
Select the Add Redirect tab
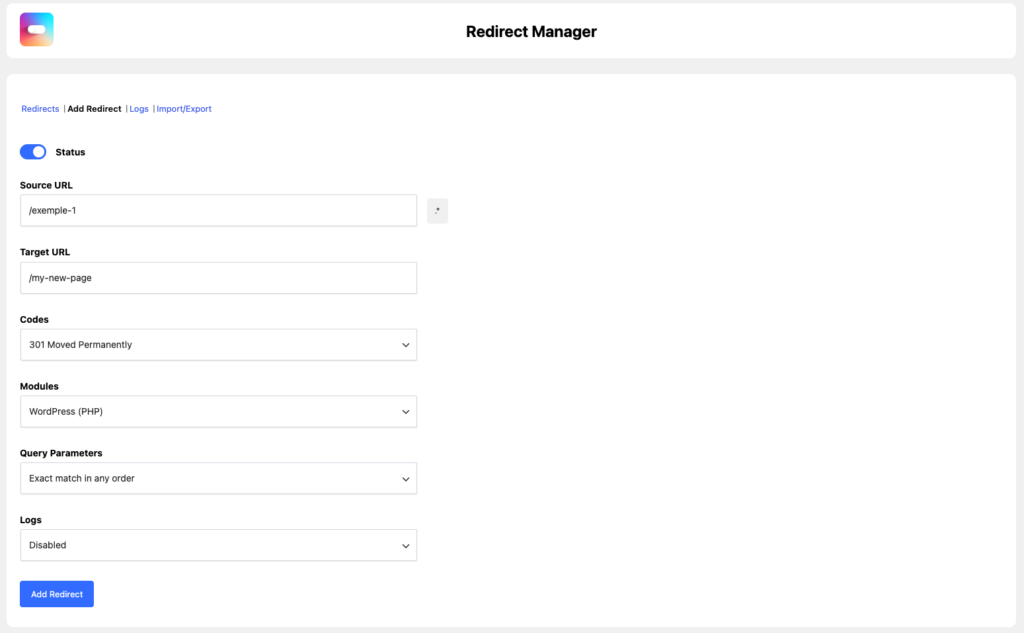coord(94,109)
